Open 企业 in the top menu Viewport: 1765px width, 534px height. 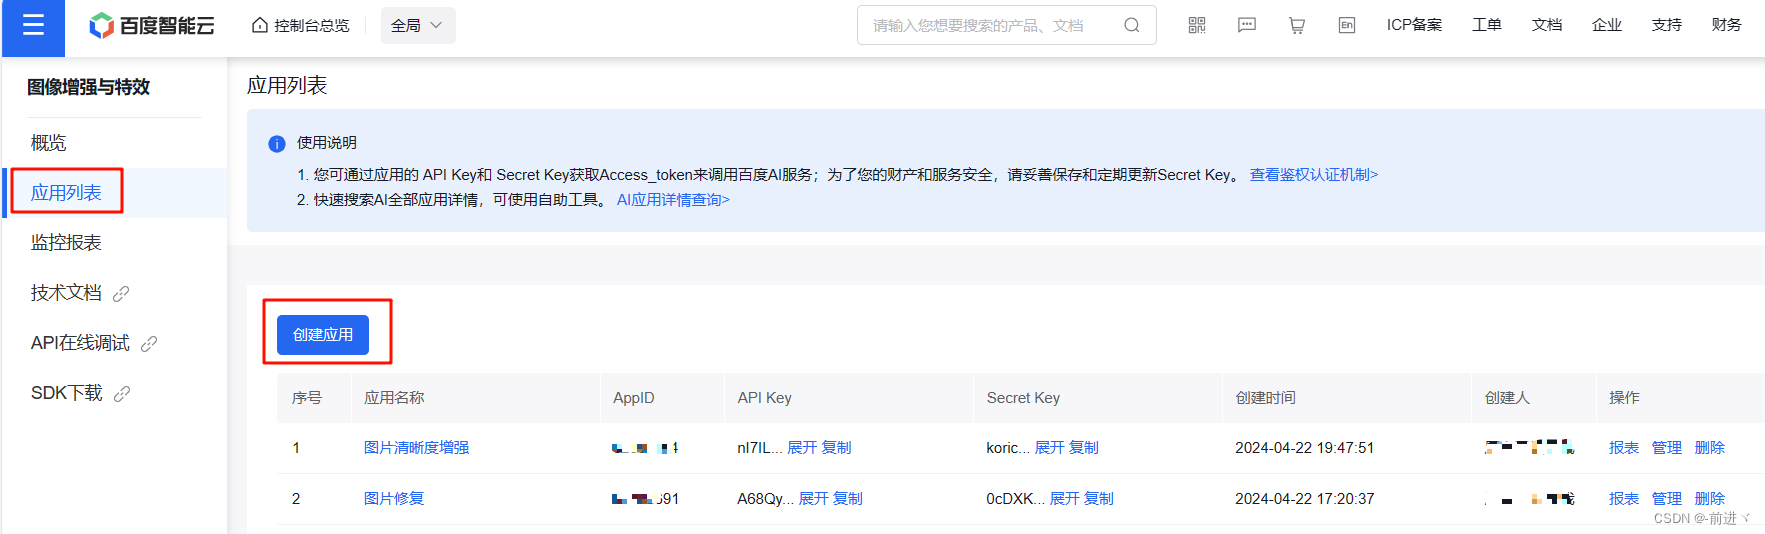[1607, 25]
